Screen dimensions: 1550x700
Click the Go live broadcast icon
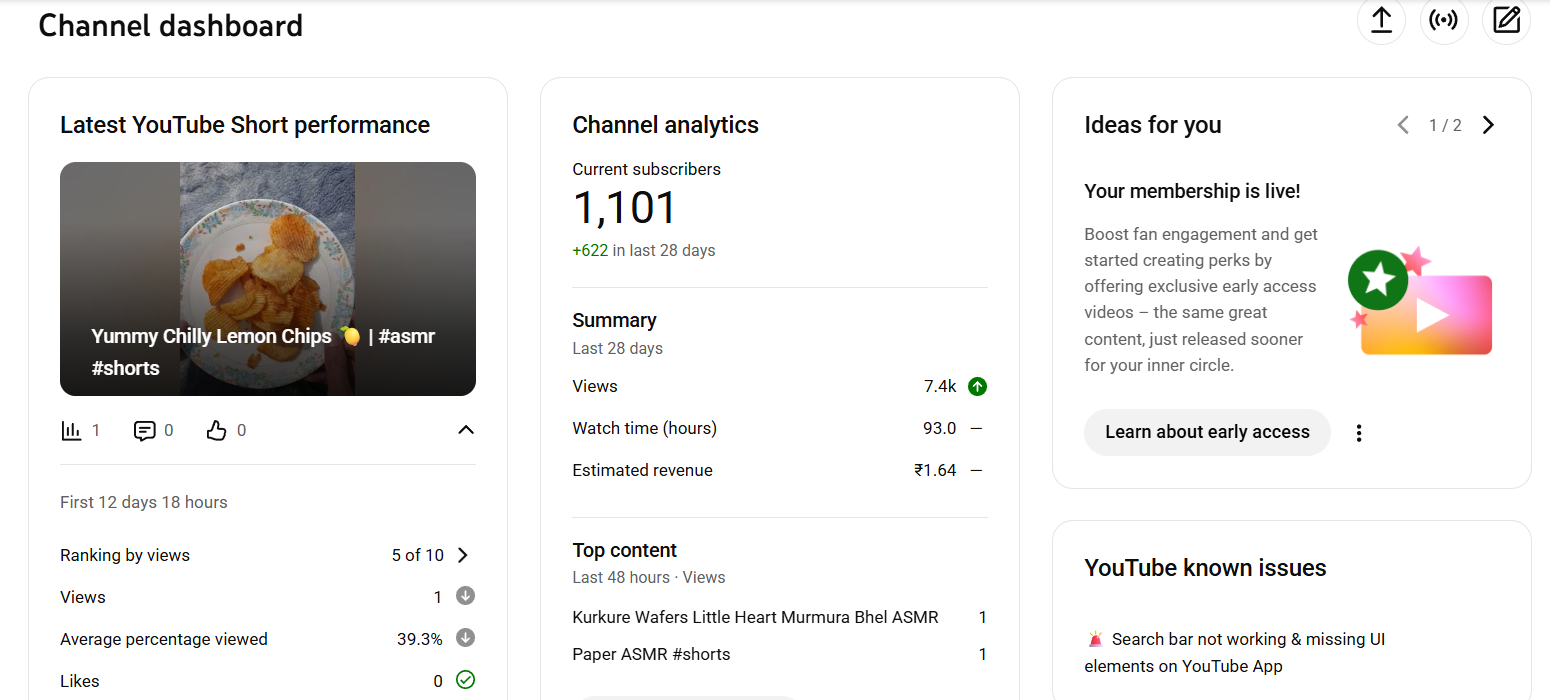(x=1444, y=21)
